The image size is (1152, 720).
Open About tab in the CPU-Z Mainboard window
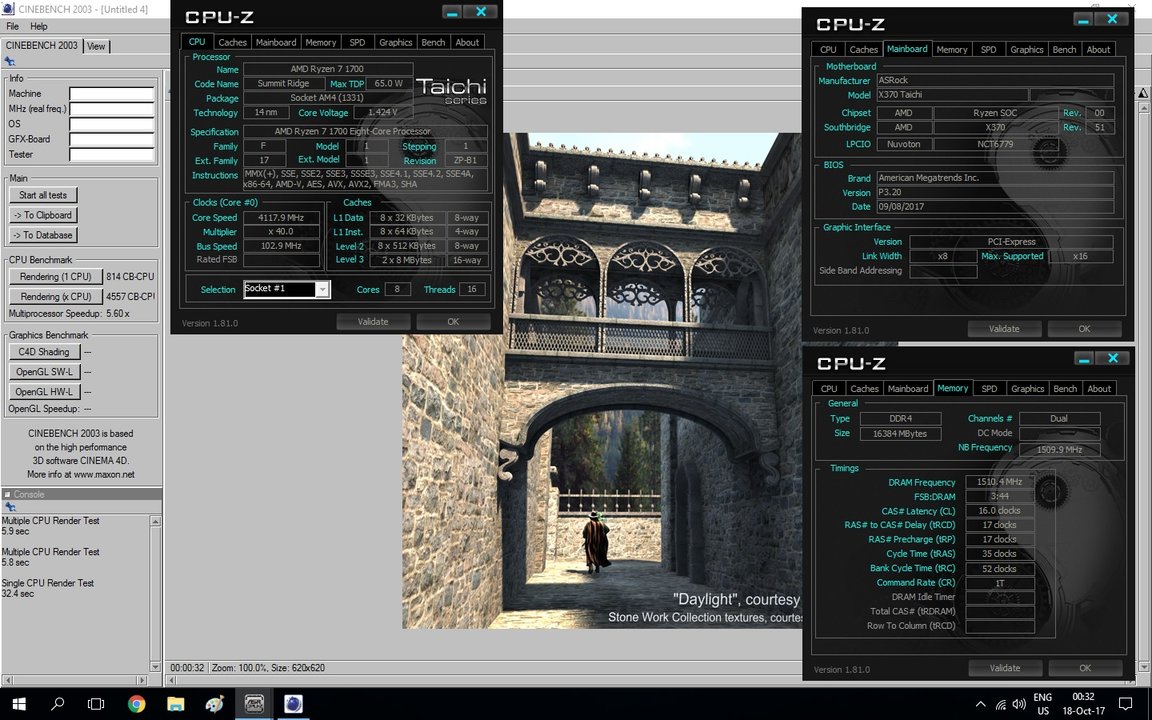point(1098,50)
